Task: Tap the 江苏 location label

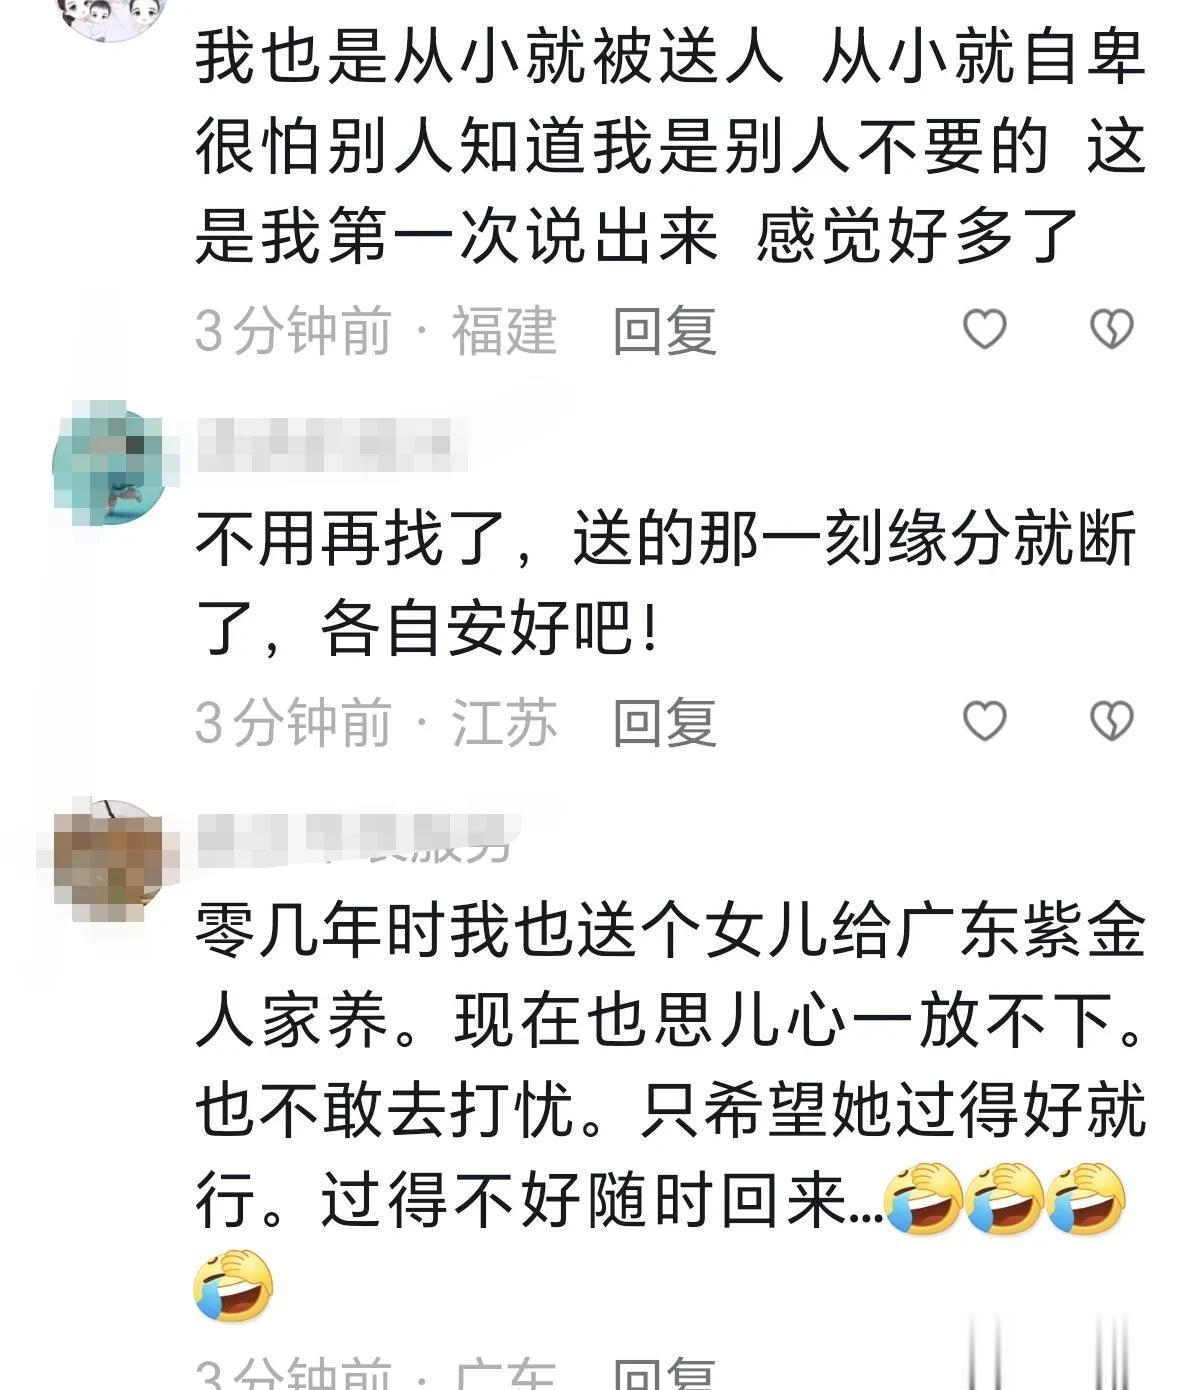Action: tap(504, 722)
